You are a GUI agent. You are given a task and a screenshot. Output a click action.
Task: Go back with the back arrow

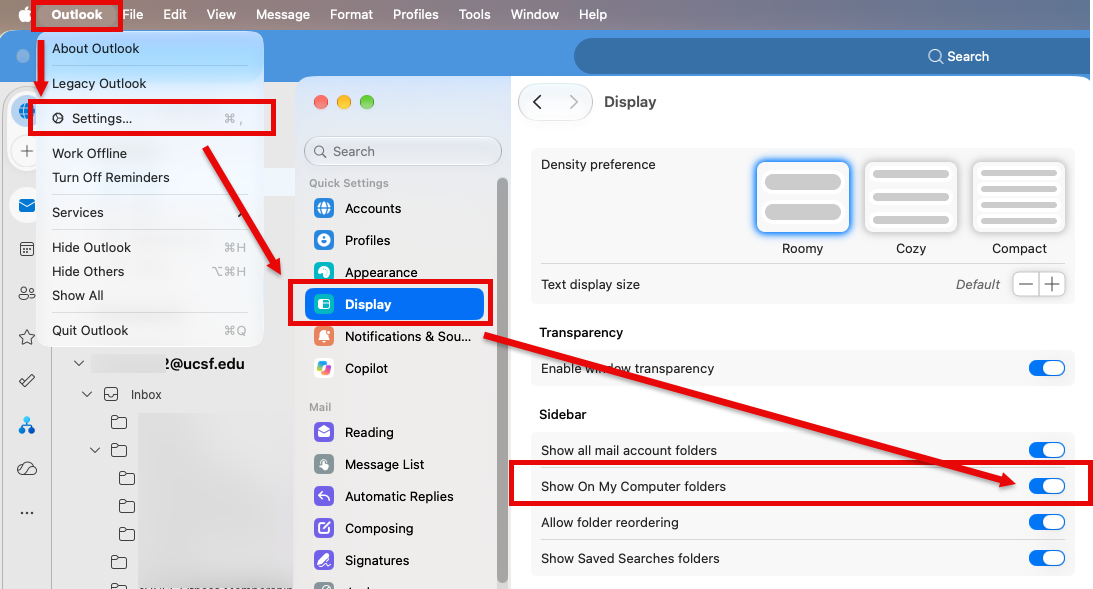[x=537, y=102]
